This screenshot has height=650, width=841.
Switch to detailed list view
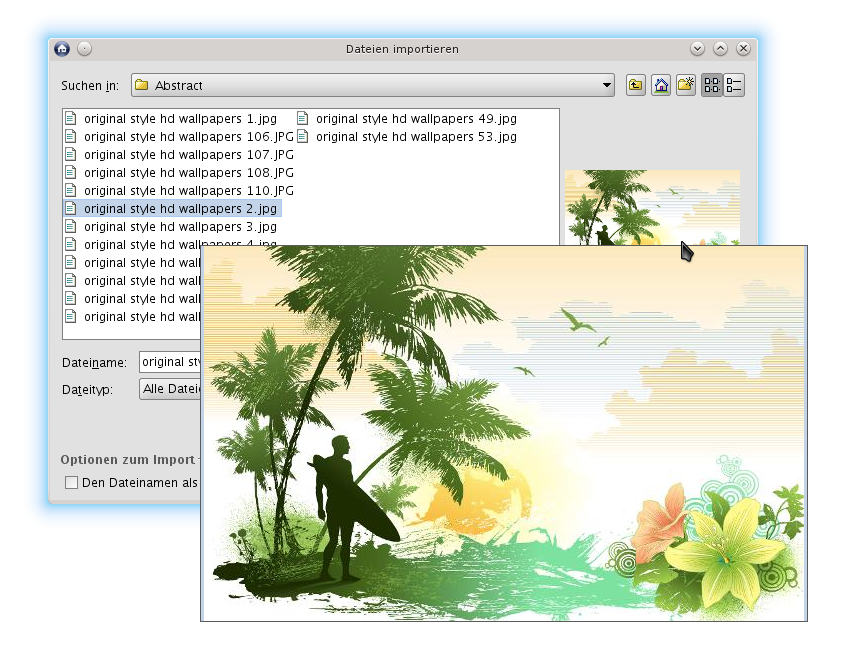tap(734, 86)
